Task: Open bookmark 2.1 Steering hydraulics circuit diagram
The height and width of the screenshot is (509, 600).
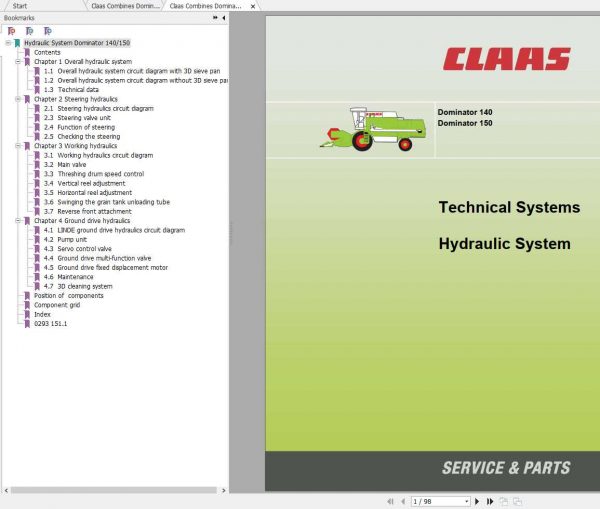Action: pyautogui.click(x=99, y=108)
